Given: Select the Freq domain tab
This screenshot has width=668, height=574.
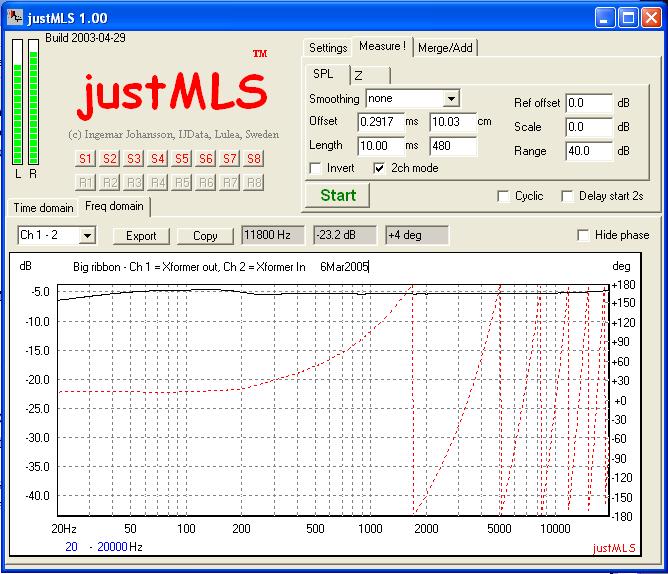Looking at the screenshot, I should tap(114, 206).
